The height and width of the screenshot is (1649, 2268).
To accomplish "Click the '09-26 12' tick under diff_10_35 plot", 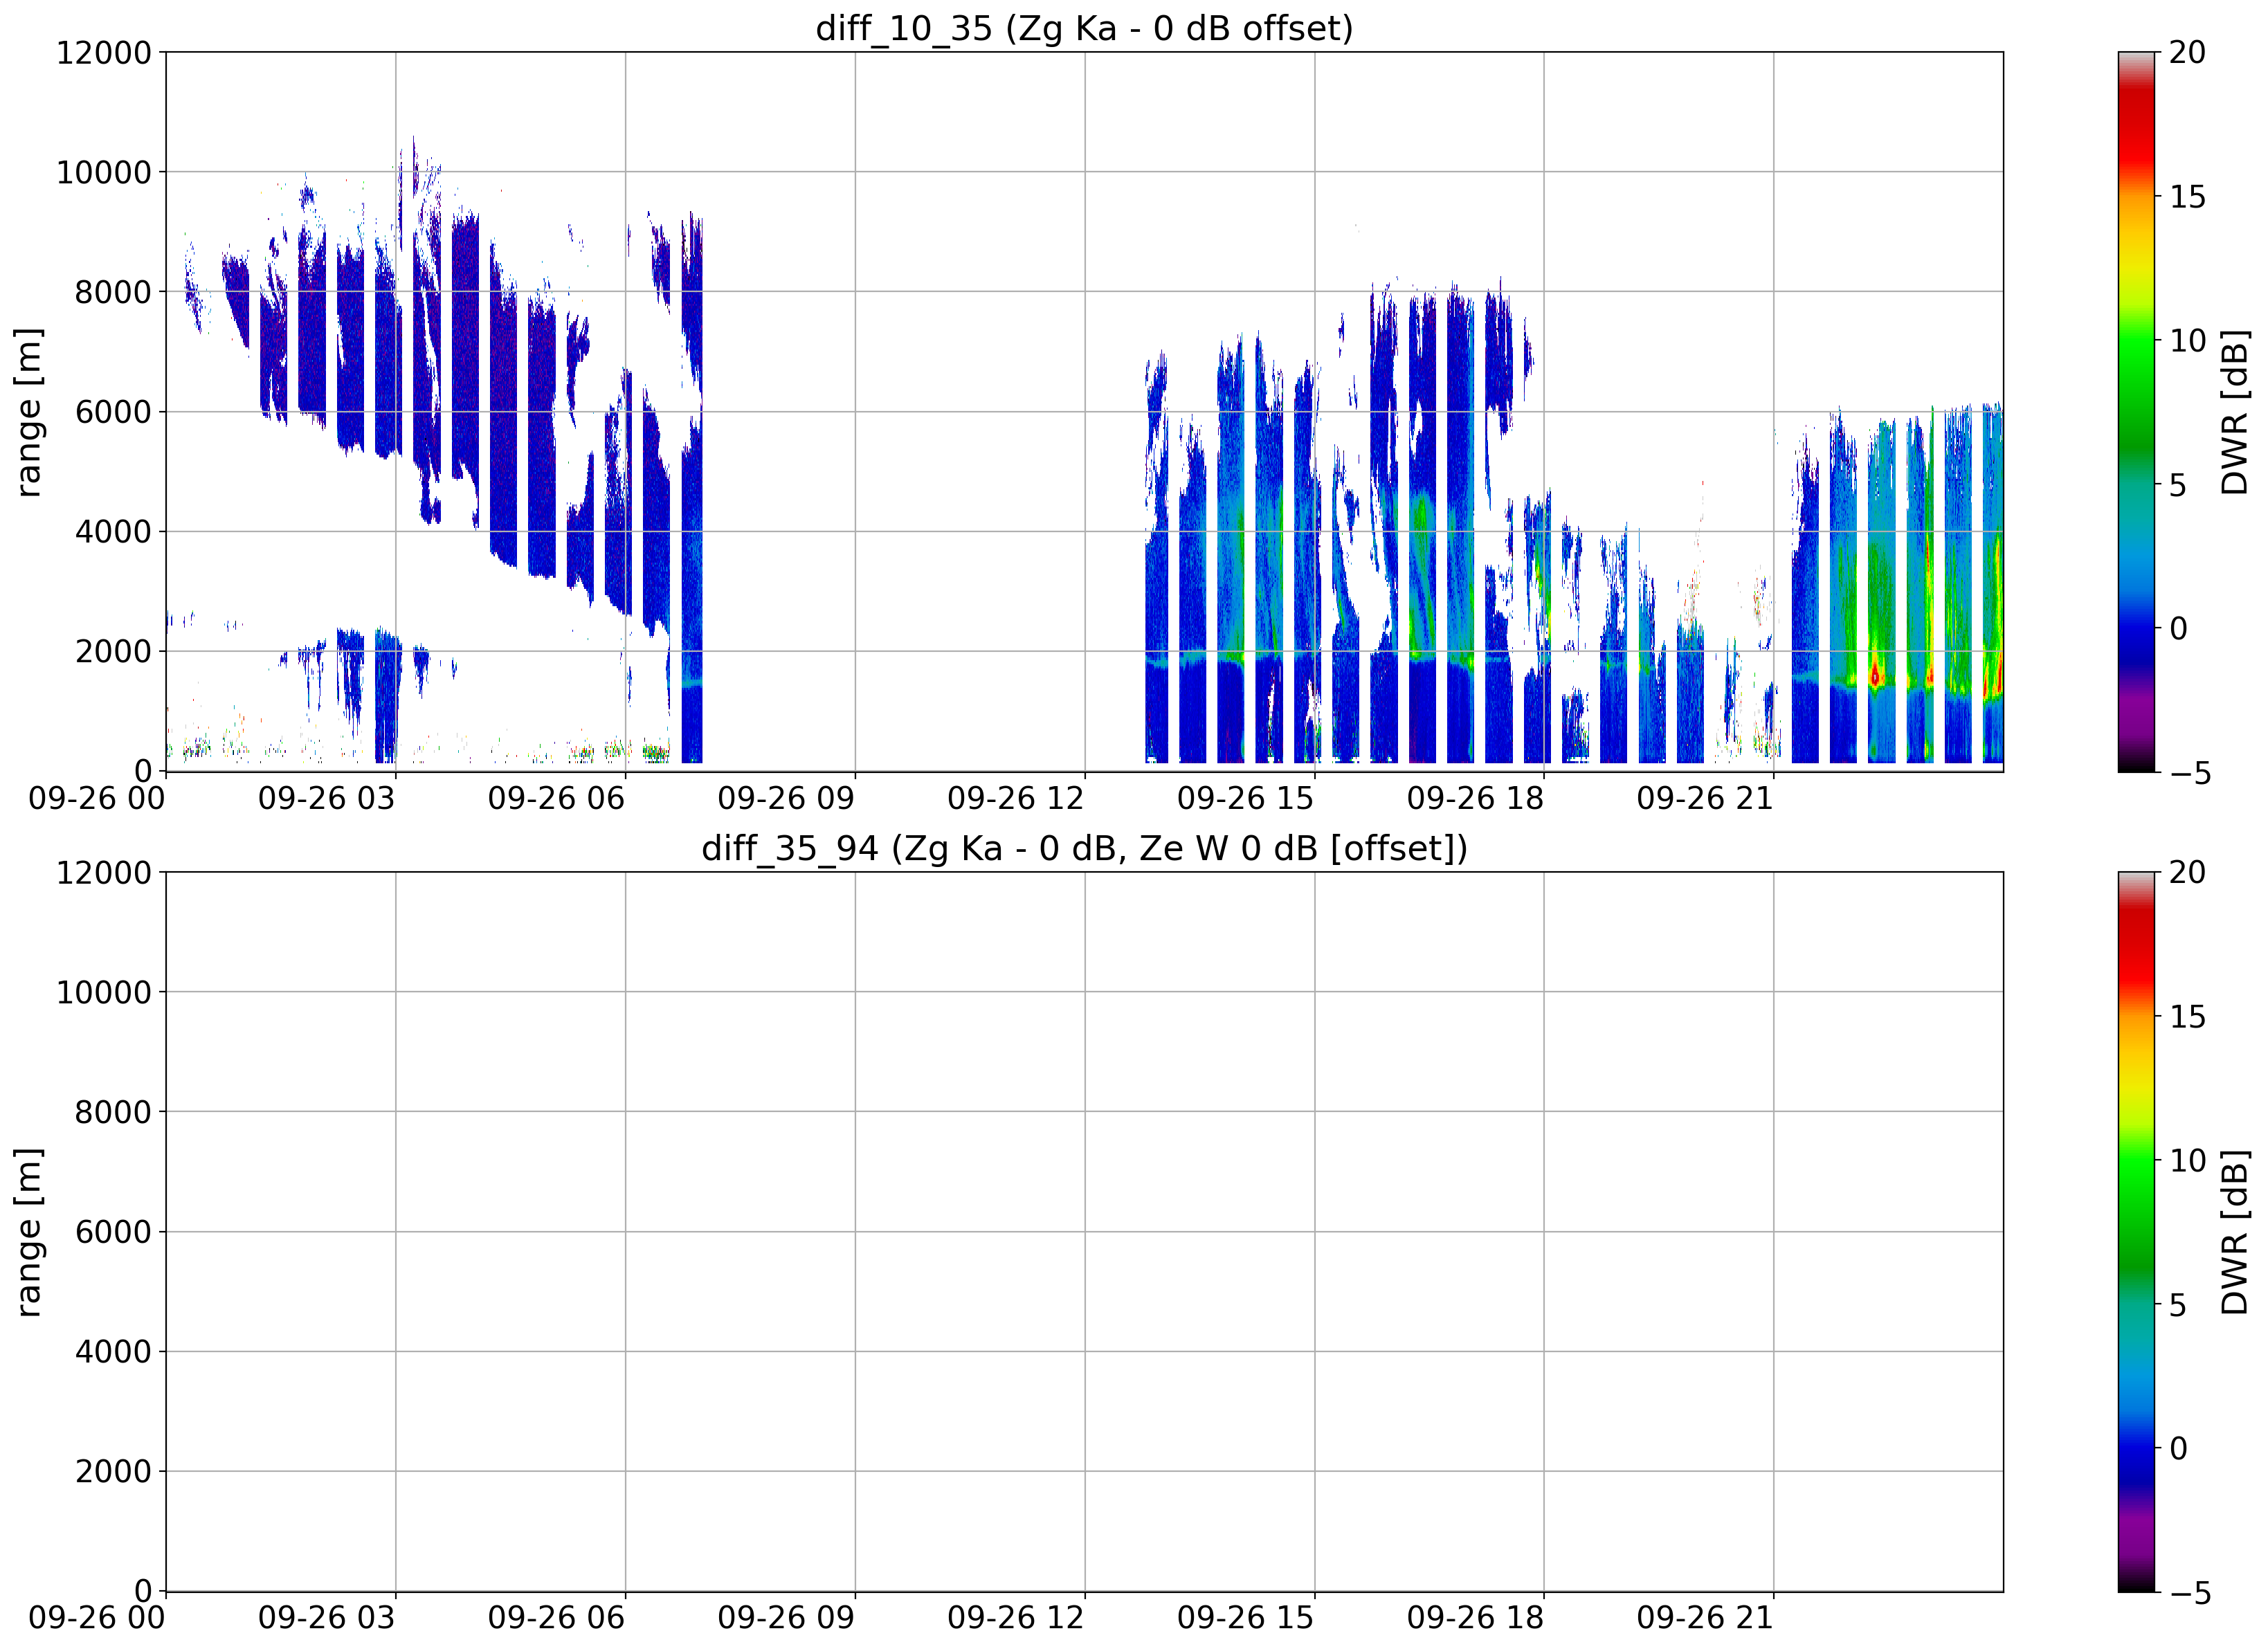I will 1016,797.
